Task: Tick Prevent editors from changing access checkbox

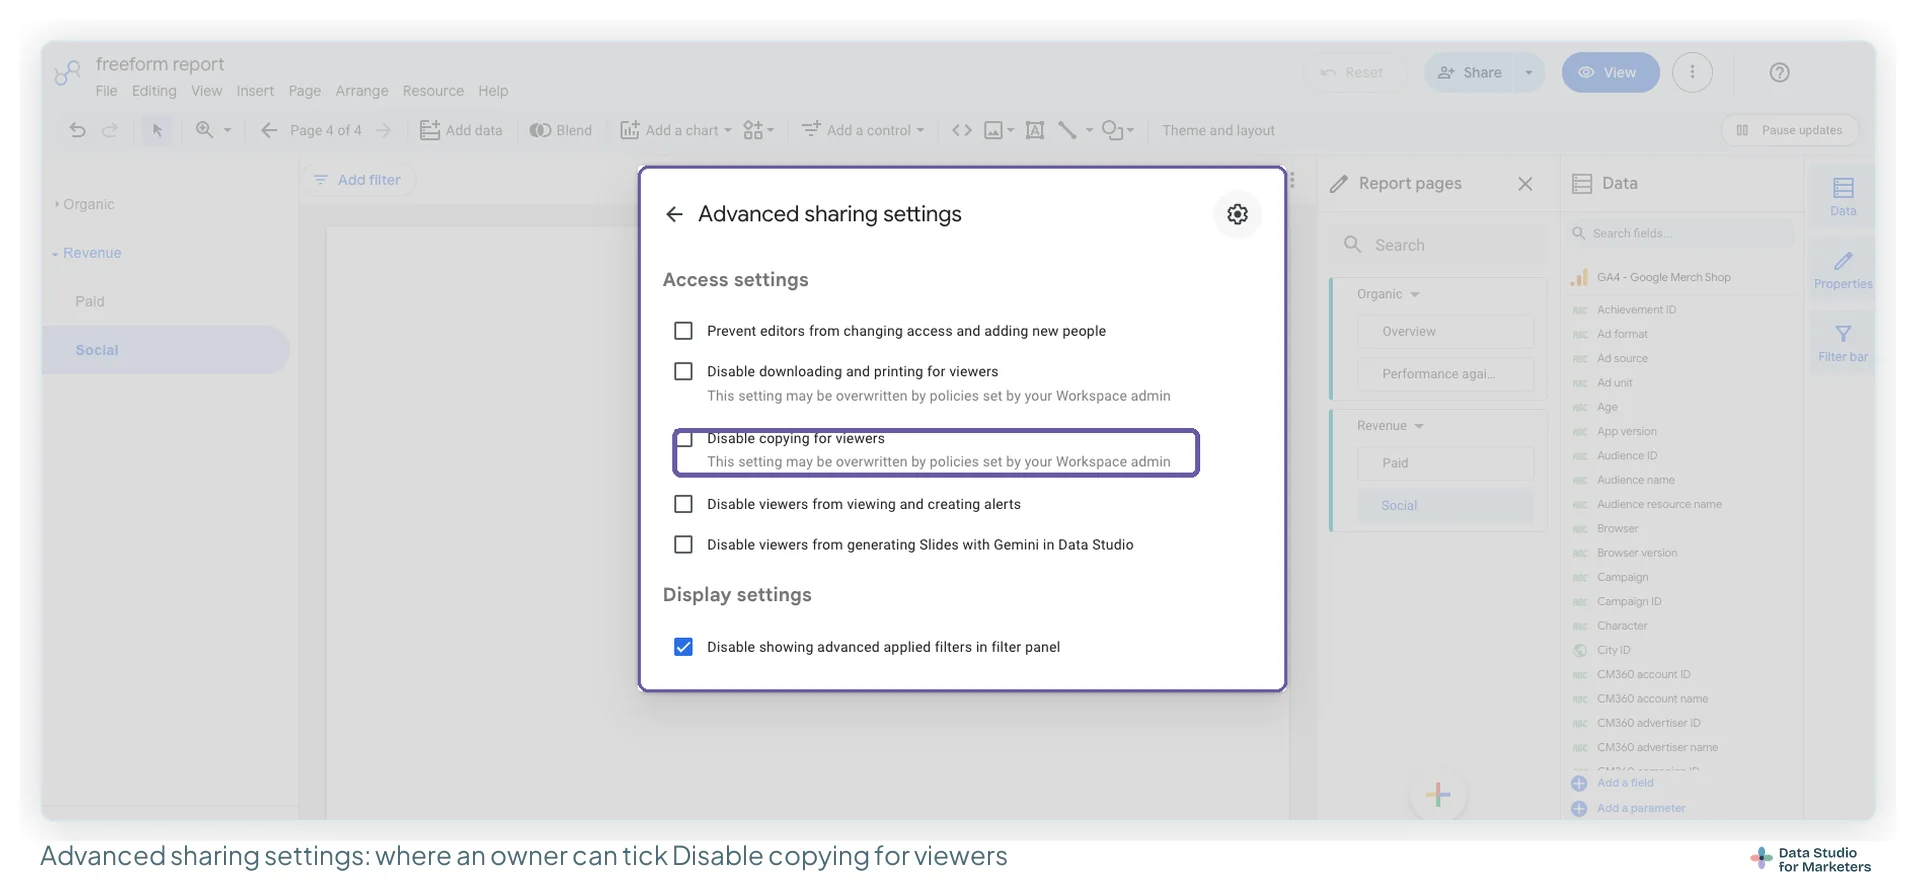Action: click(683, 331)
